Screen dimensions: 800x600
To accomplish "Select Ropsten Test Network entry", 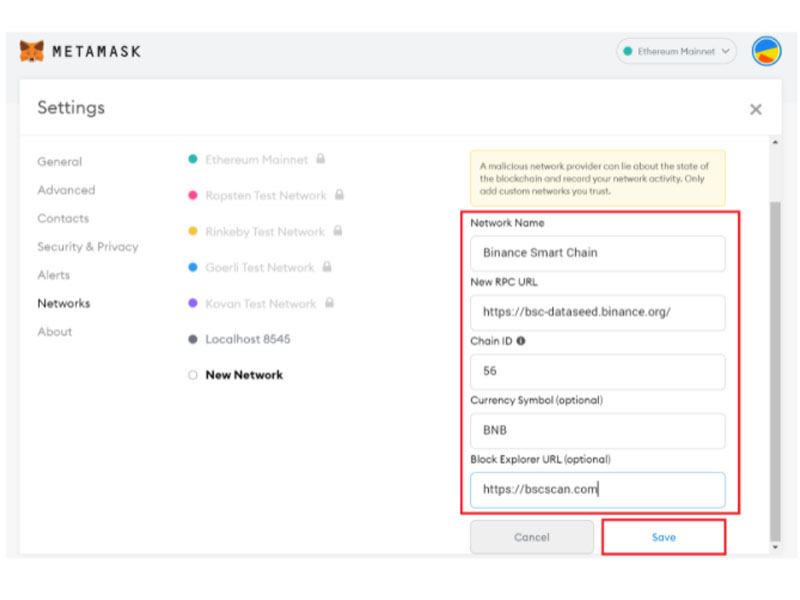I will pyautogui.click(x=266, y=195).
